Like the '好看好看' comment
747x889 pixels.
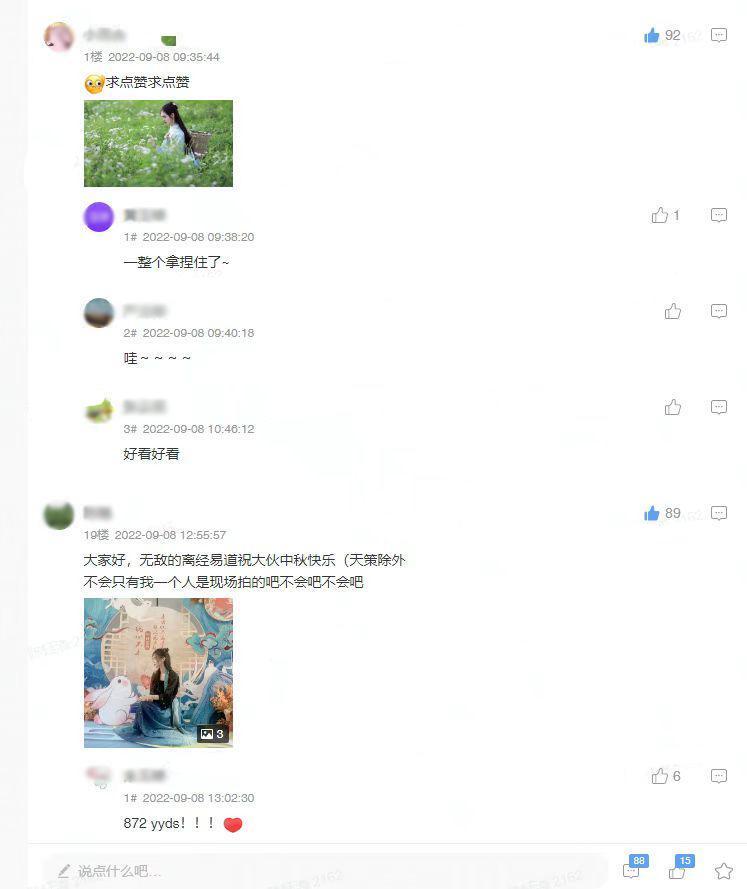[673, 407]
